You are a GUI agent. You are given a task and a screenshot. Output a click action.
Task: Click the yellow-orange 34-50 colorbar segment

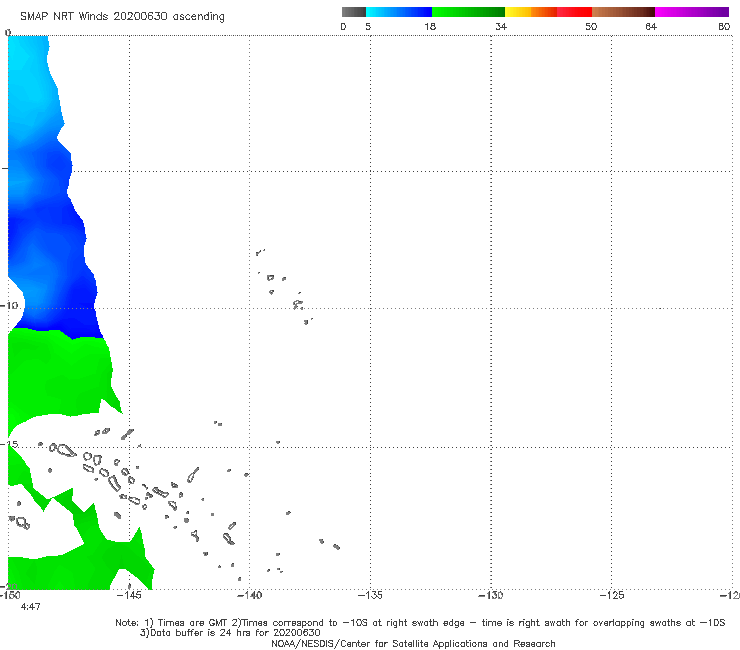point(548,12)
